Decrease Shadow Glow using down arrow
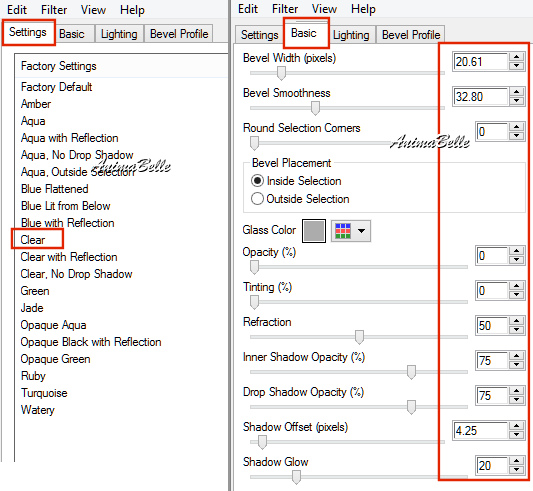Image resolution: width=533 pixels, height=491 pixels. (517, 470)
